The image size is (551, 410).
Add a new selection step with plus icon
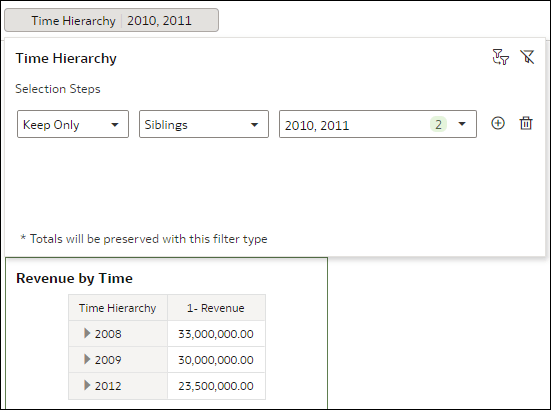[x=498, y=123]
